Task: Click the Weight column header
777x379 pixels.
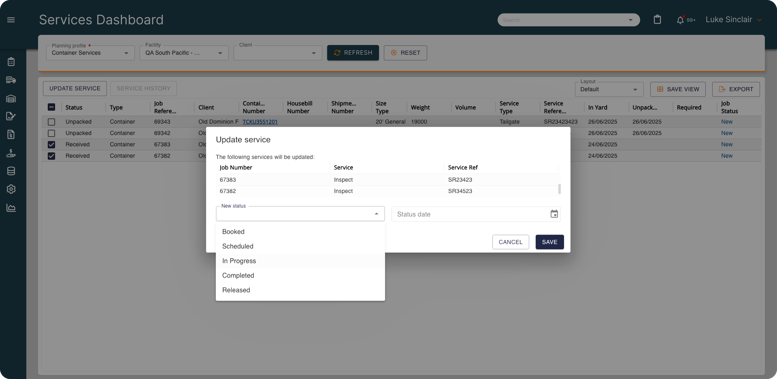Action: click(420, 108)
